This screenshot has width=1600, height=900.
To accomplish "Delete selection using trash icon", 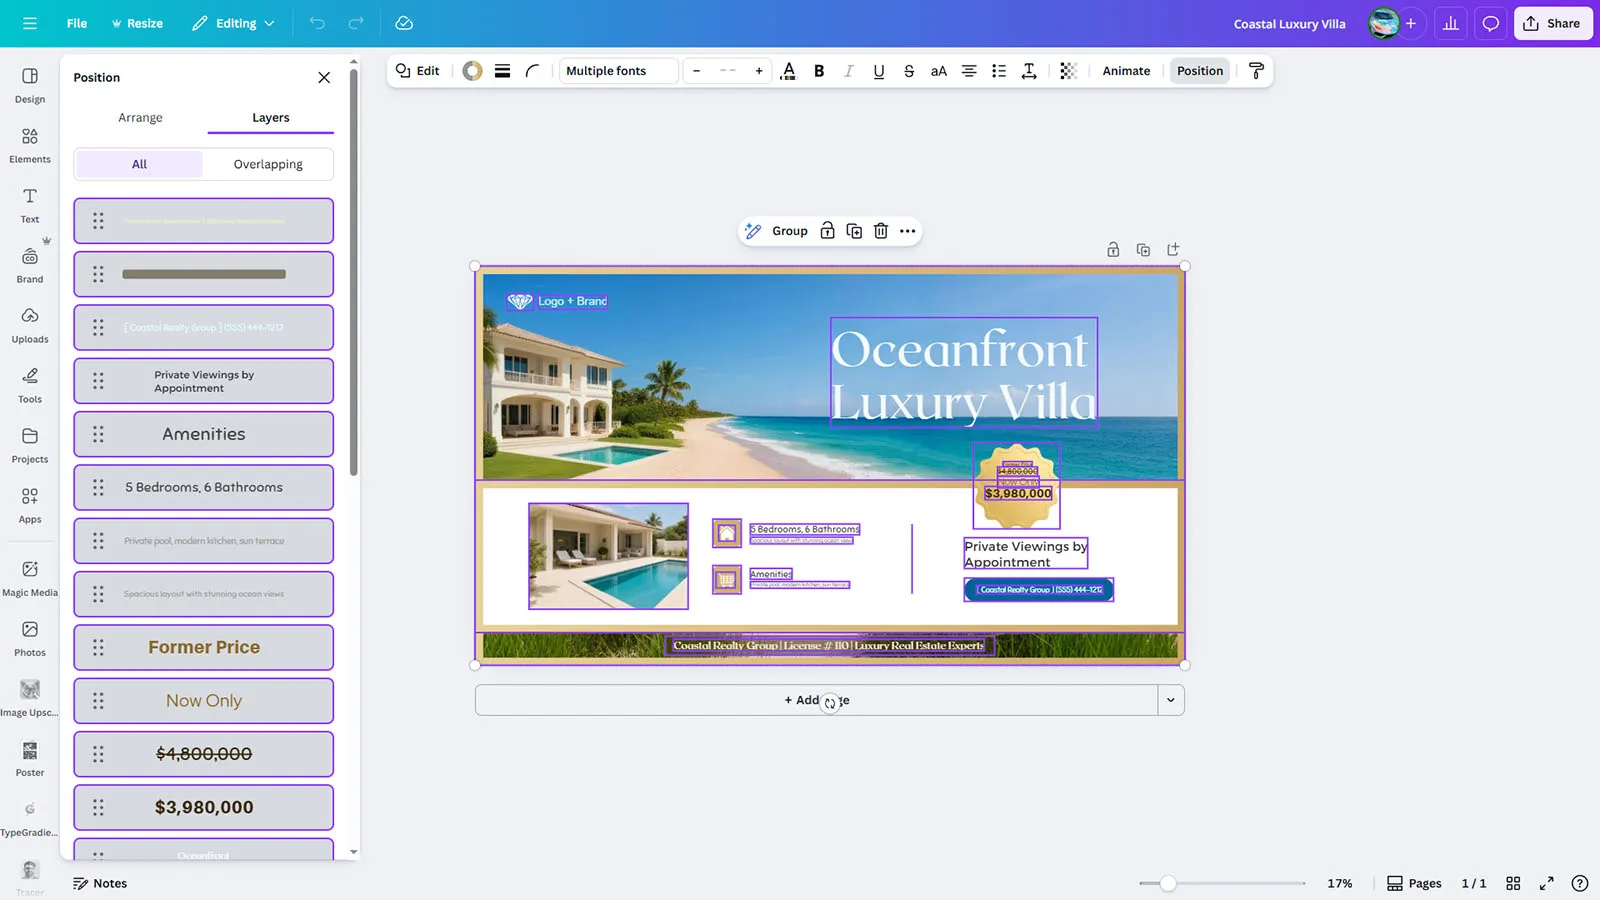I will 880,231.
